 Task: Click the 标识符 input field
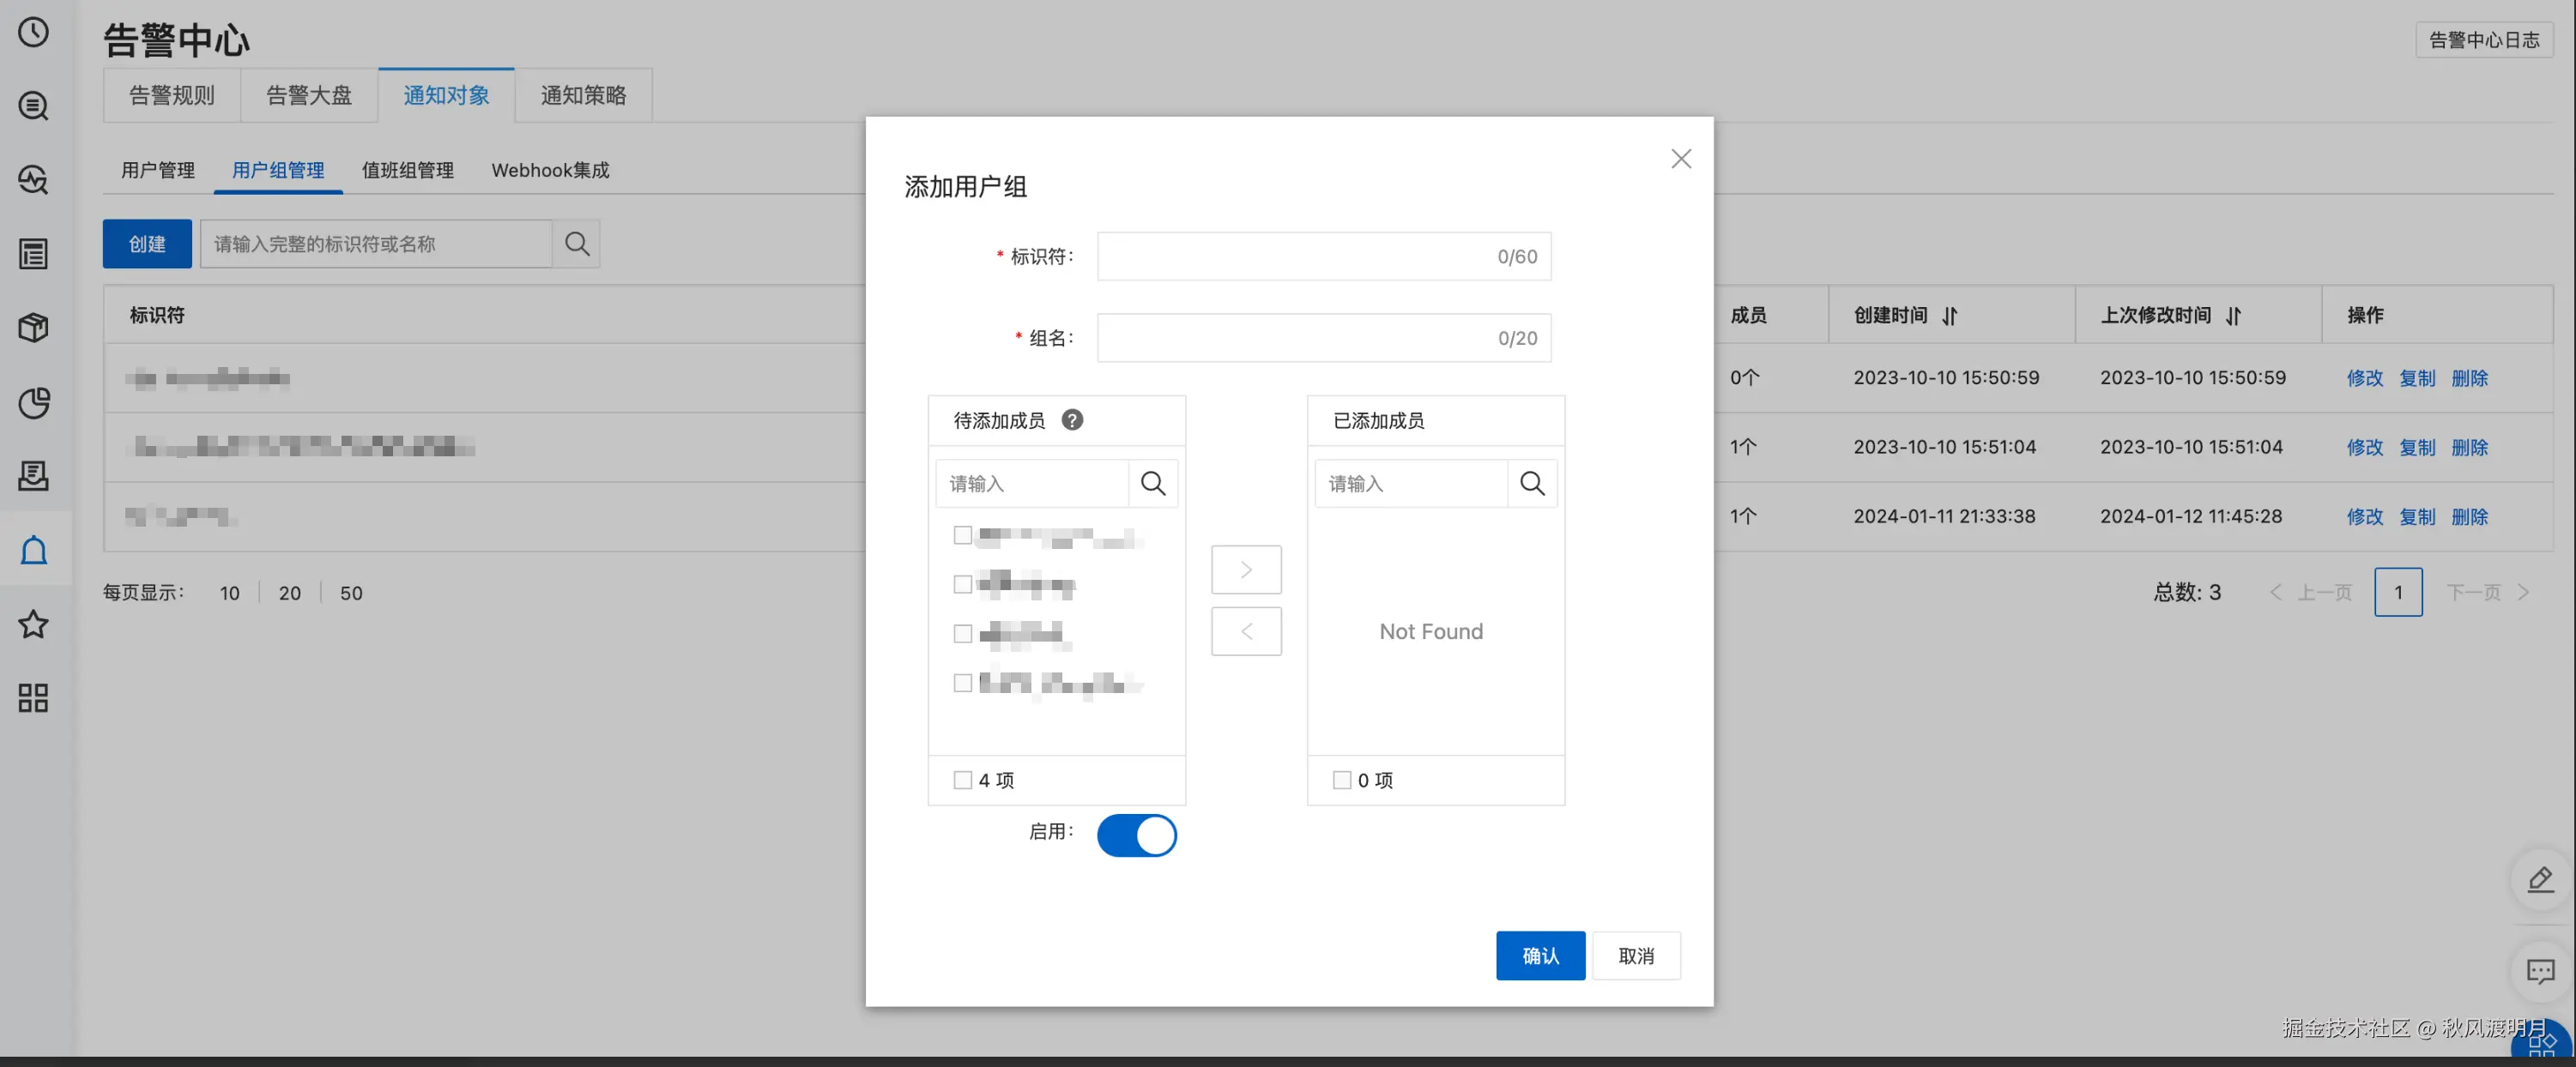click(1290, 257)
